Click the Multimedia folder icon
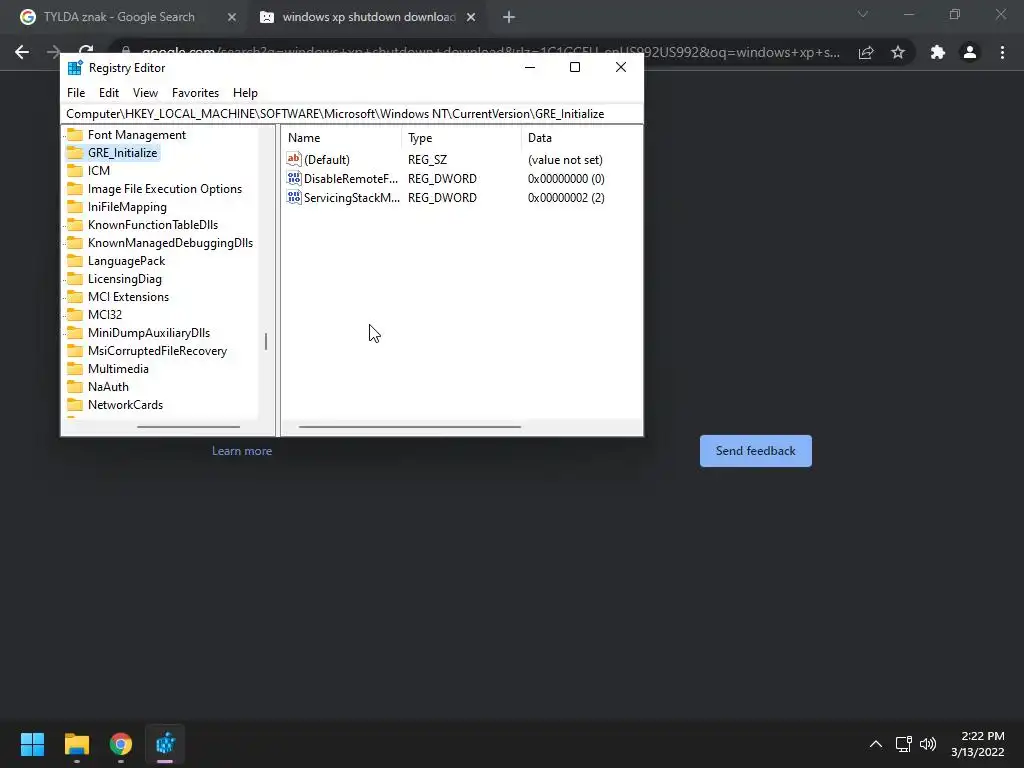This screenshot has width=1024, height=768. click(x=75, y=368)
